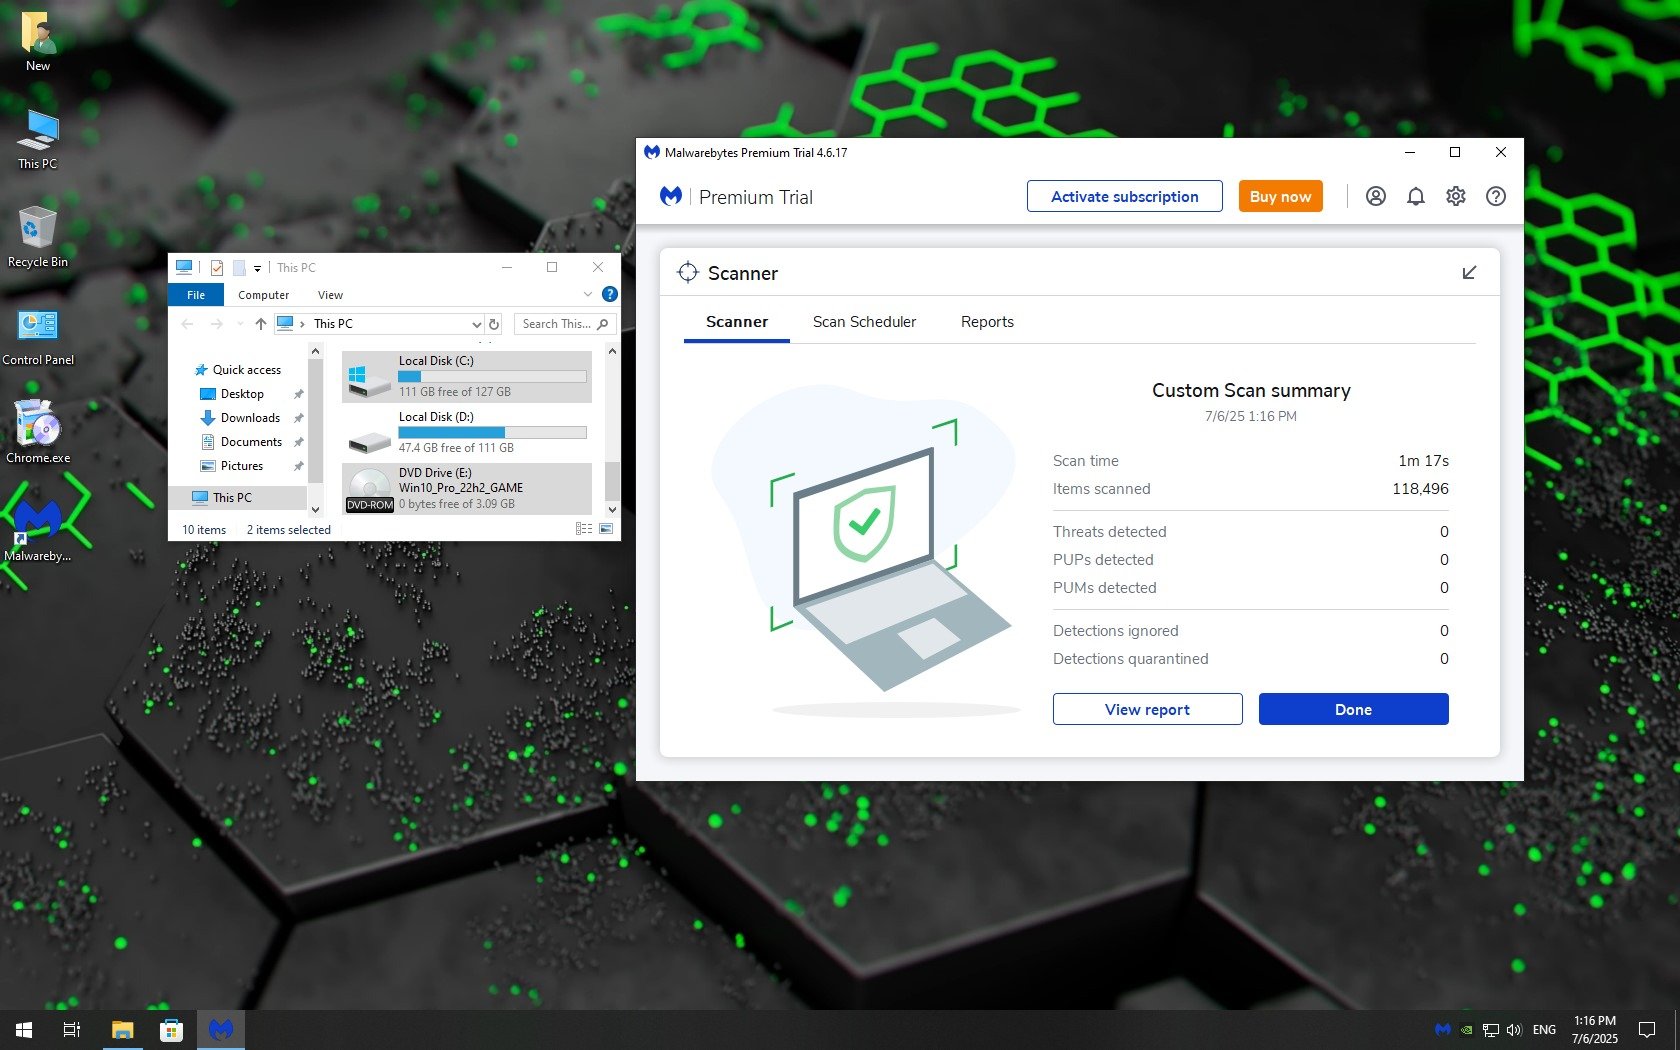This screenshot has height=1050, width=1680.
Task: Click the Malwarebytes logo beside Premium Trial
Action: click(671, 196)
